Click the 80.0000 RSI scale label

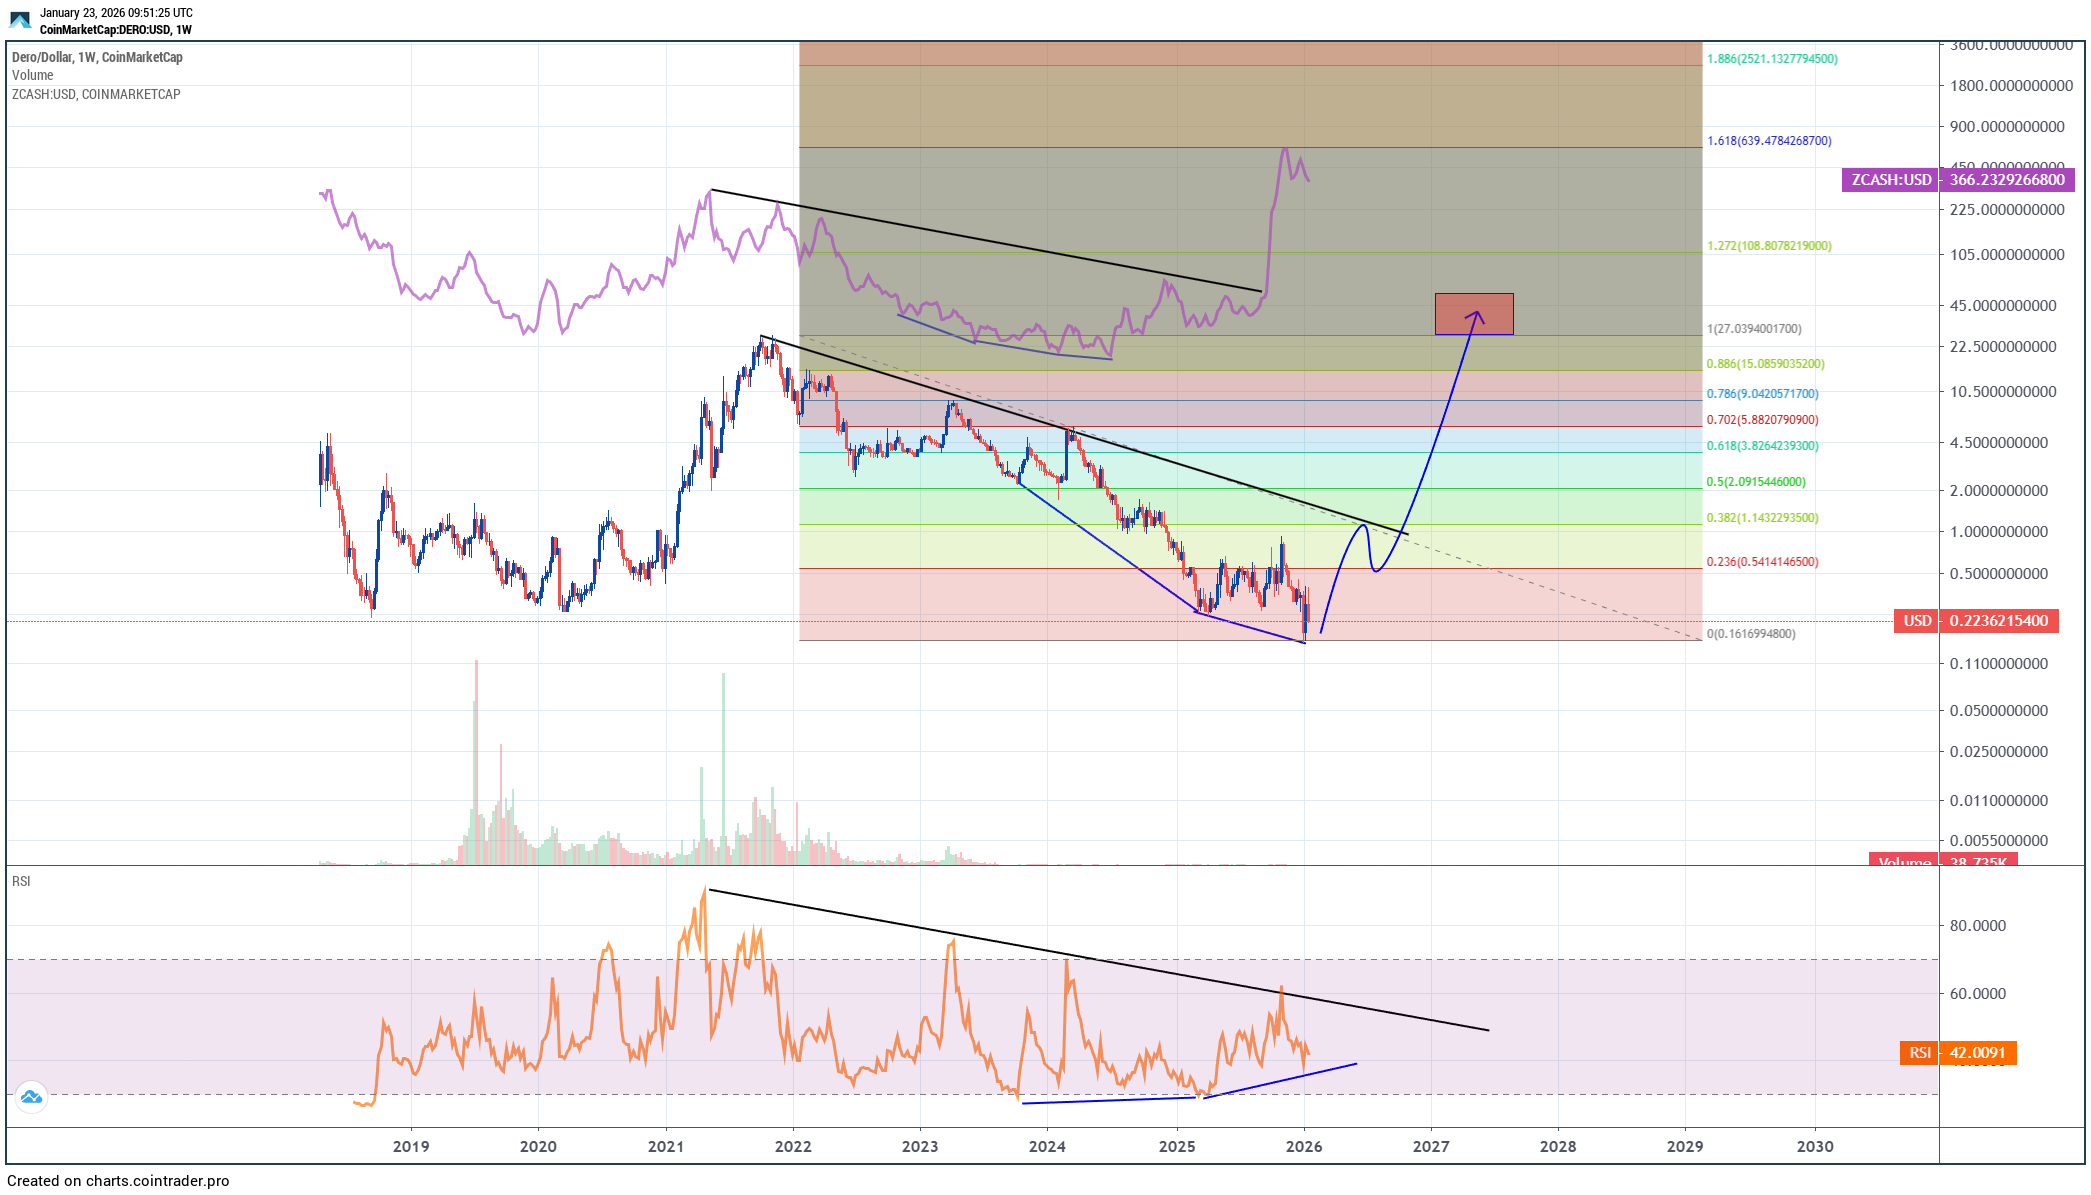(1977, 926)
